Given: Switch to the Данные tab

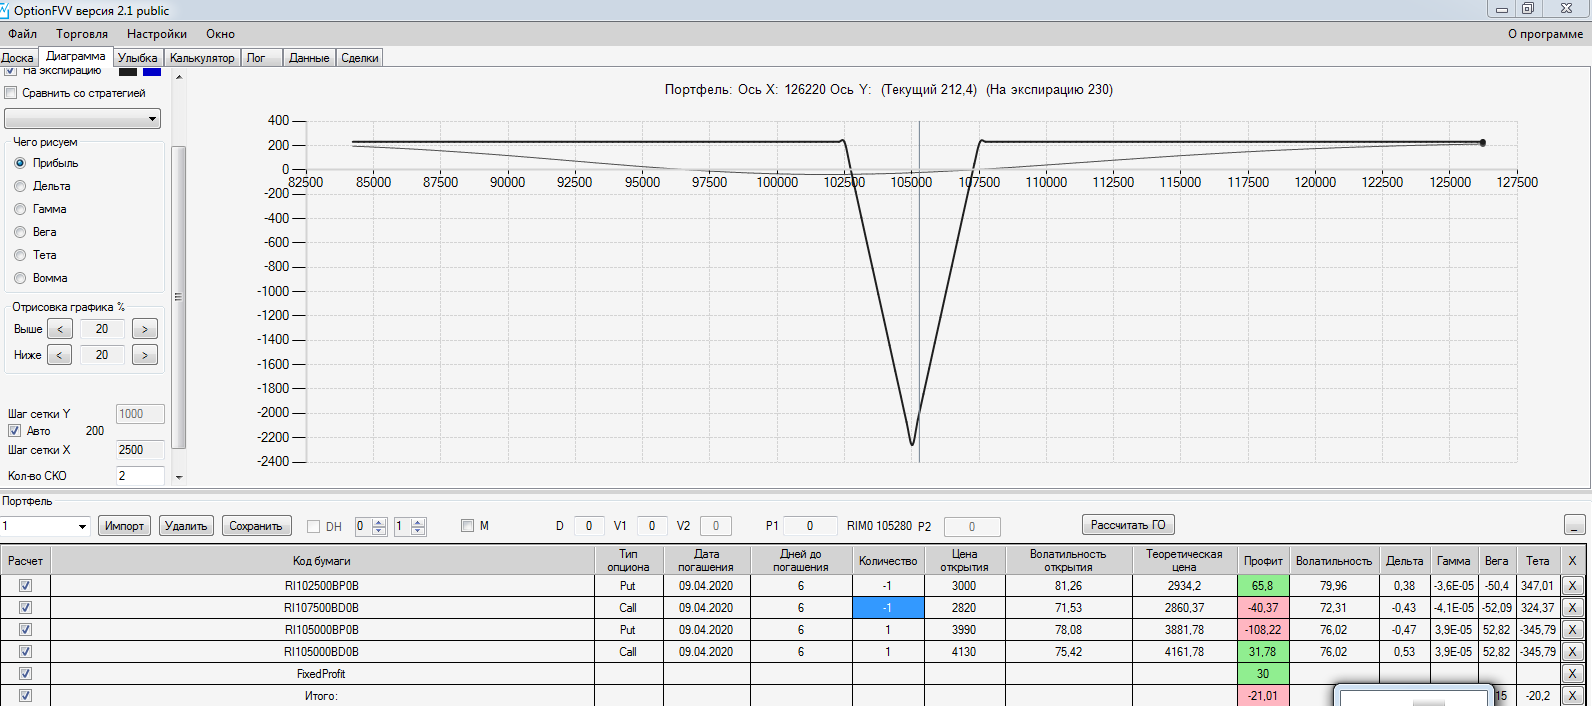Looking at the screenshot, I should 309,58.
